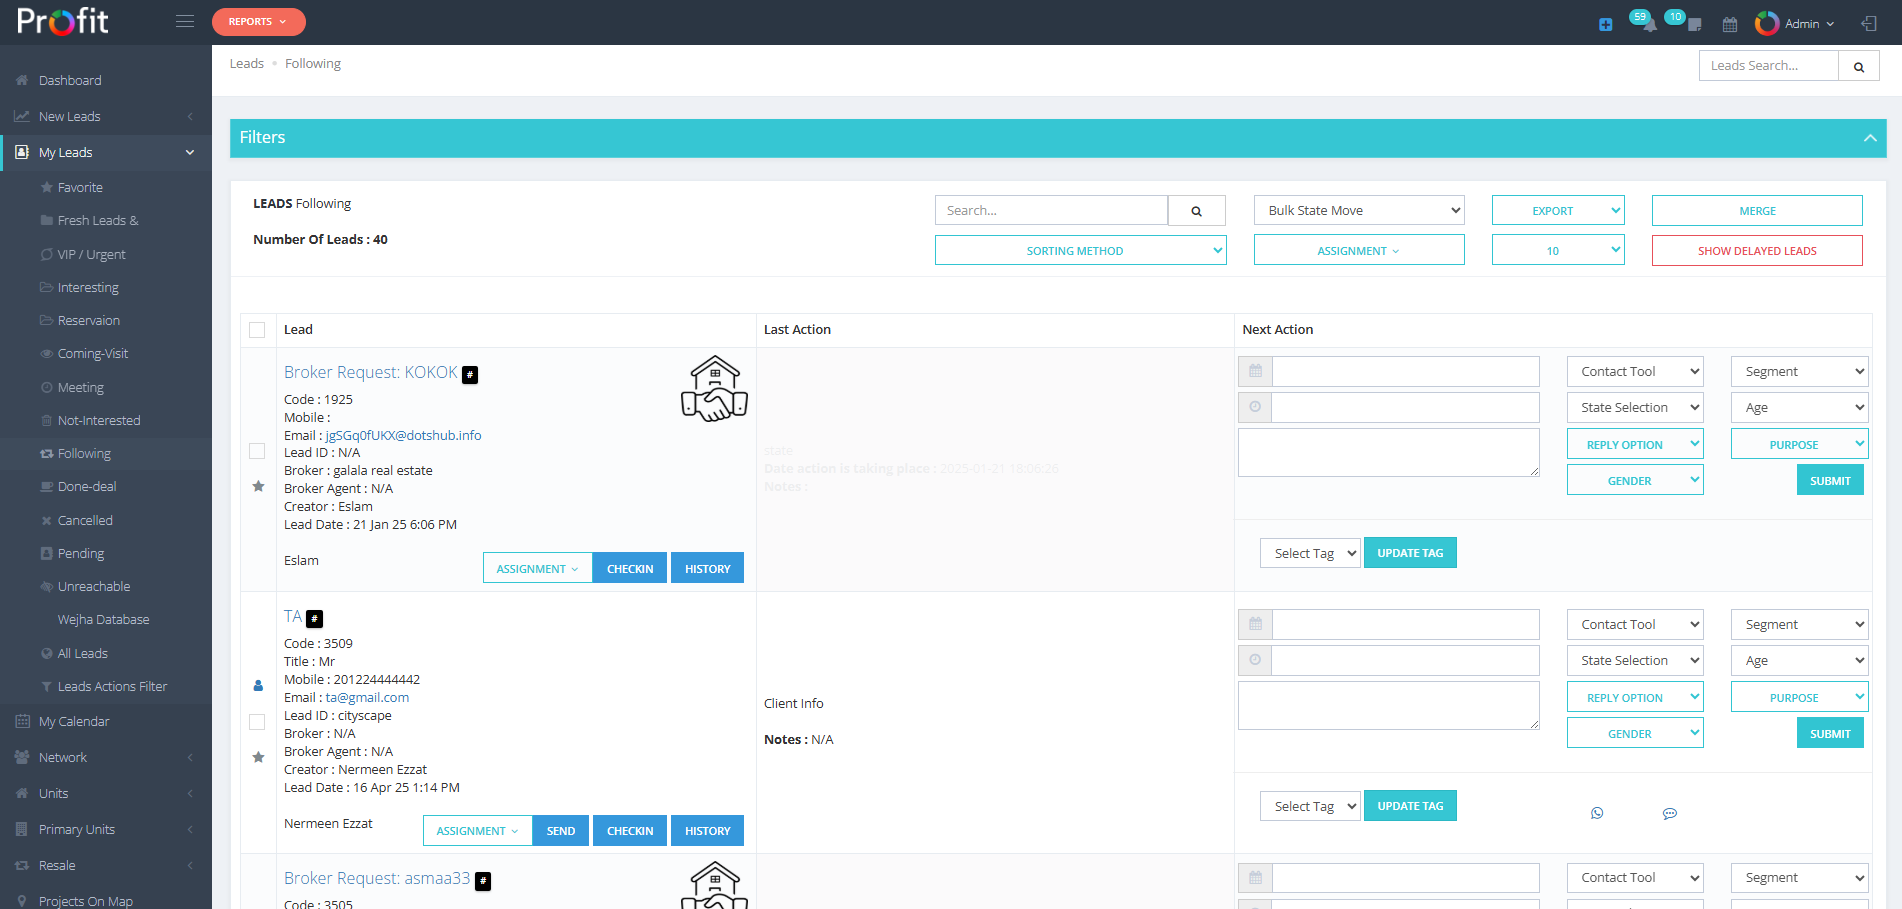Open the ta@gmail.com email link
1902x909 pixels.
[367, 698]
